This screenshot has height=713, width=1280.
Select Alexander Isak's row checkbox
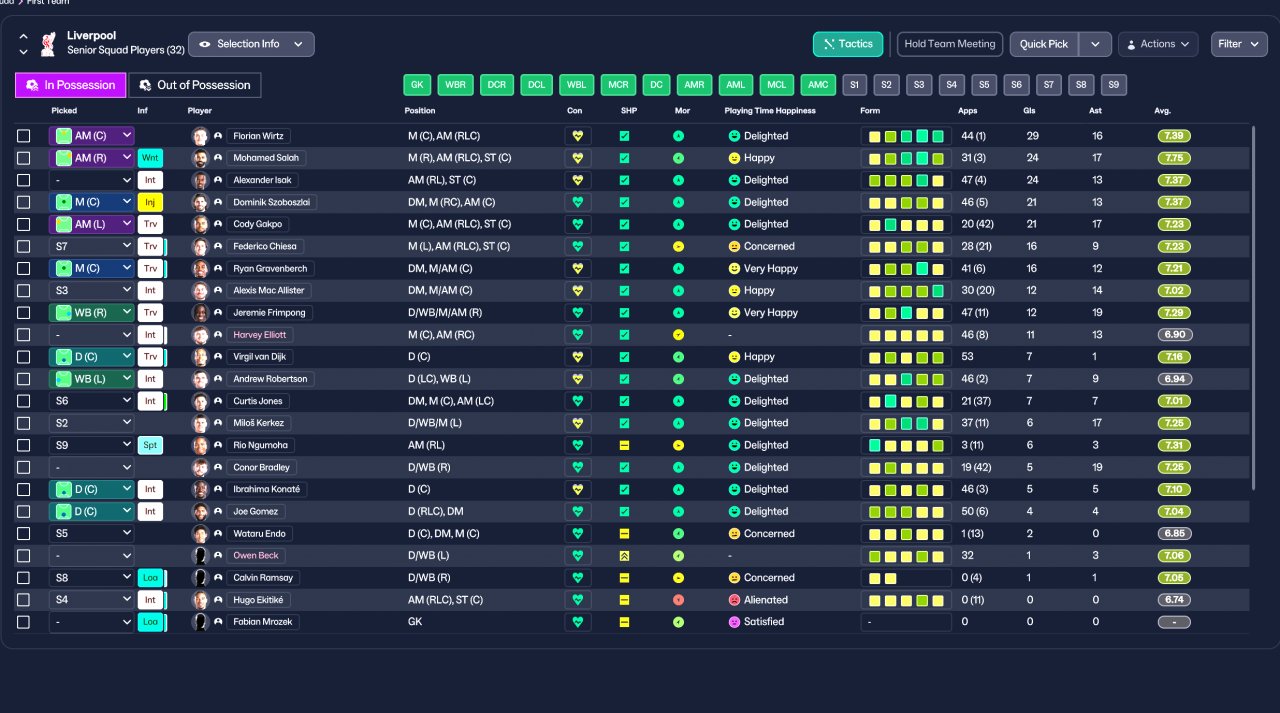click(x=24, y=180)
